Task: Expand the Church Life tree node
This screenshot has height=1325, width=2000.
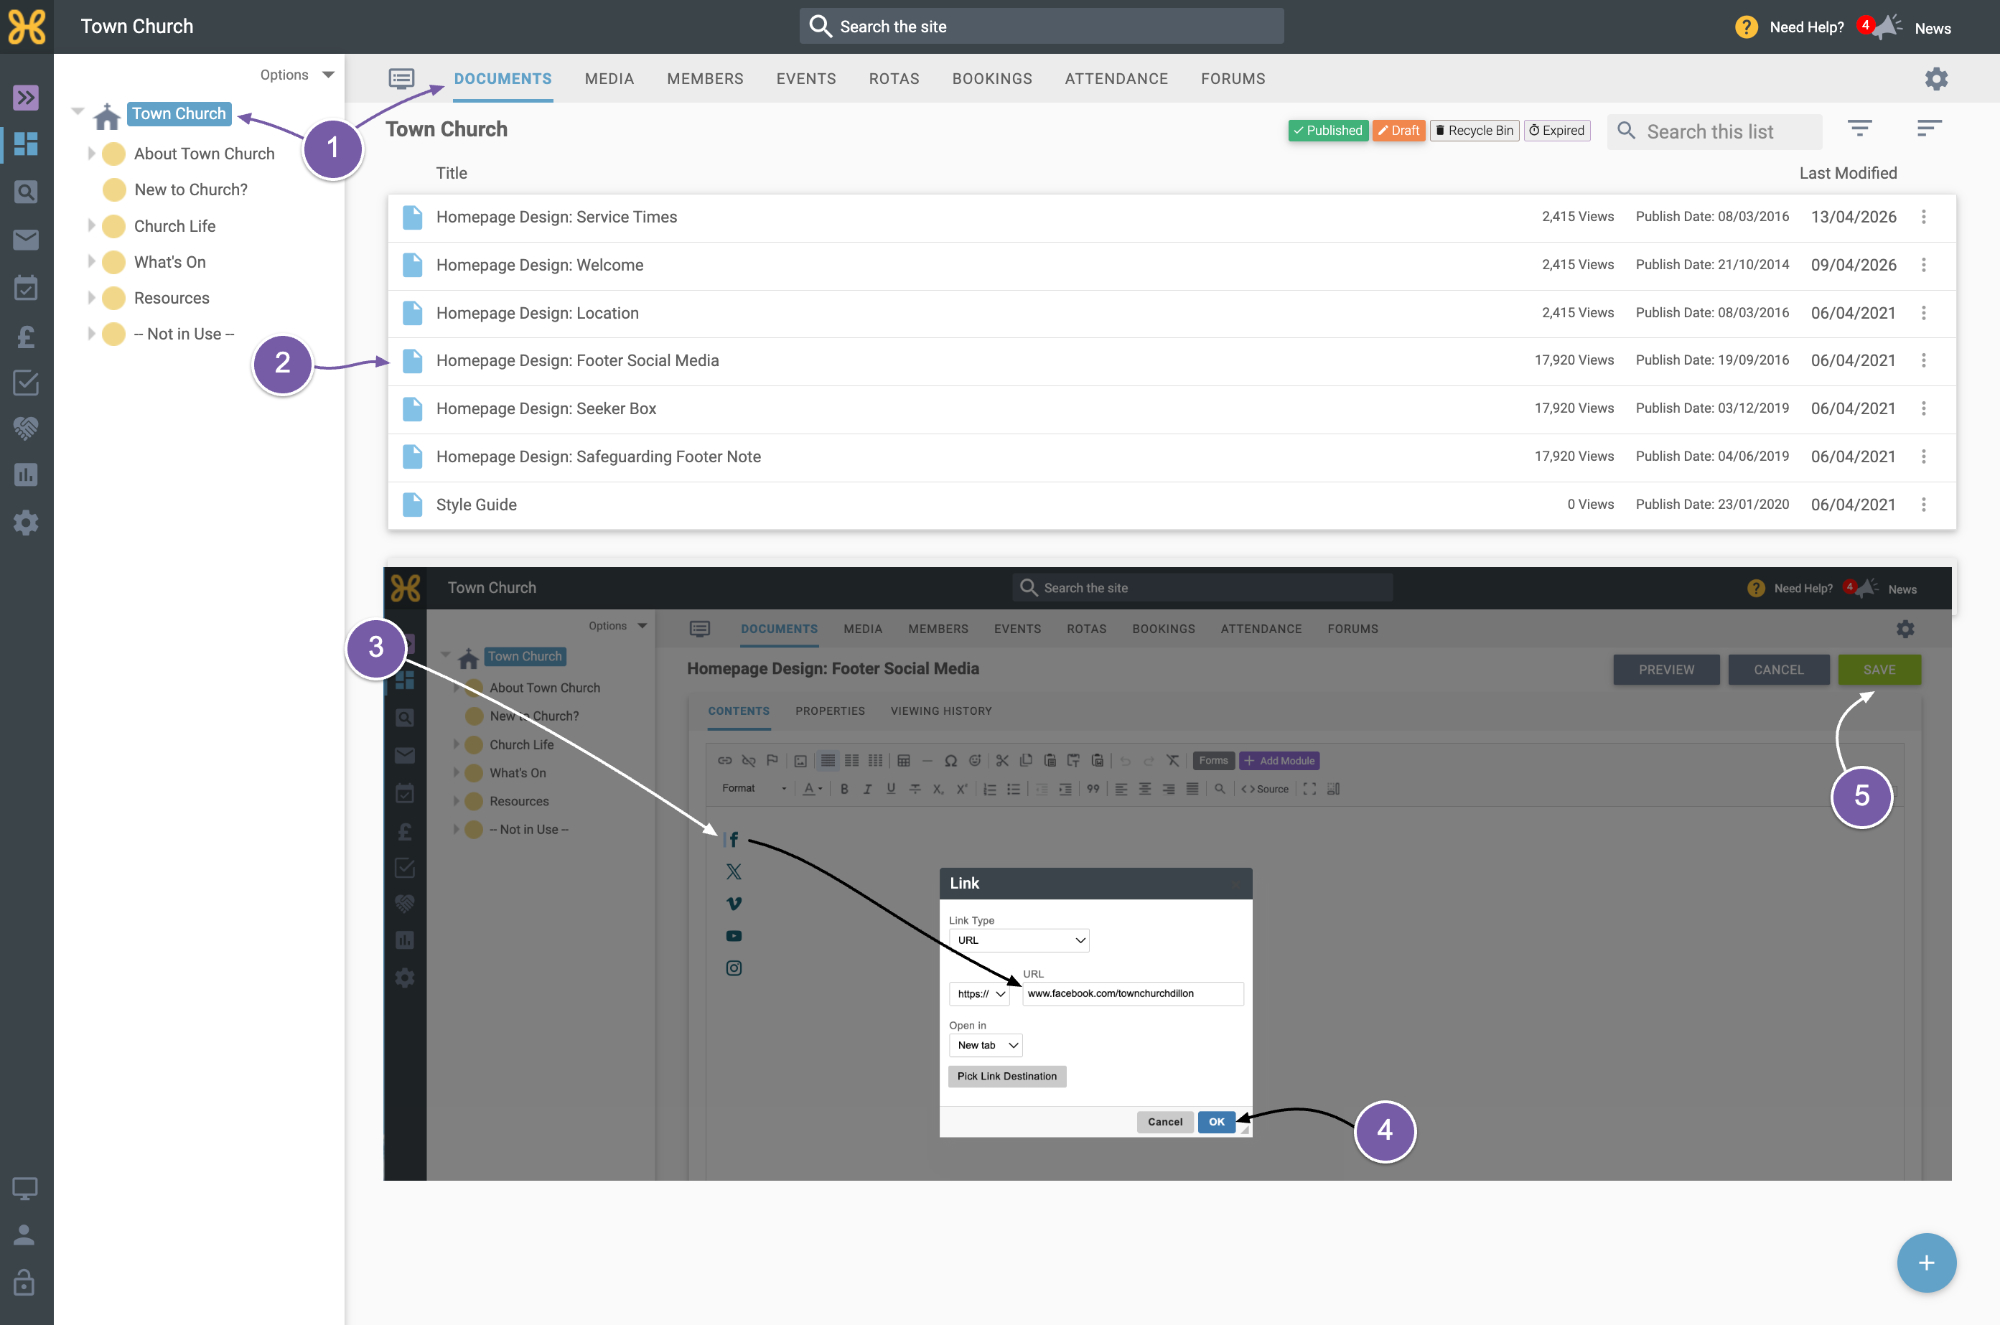Action: point(91,226)
